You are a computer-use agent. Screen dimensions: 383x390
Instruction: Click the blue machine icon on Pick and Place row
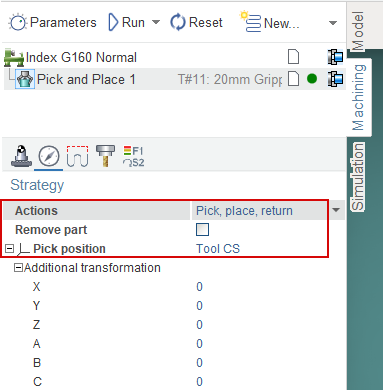click(335, 79)
